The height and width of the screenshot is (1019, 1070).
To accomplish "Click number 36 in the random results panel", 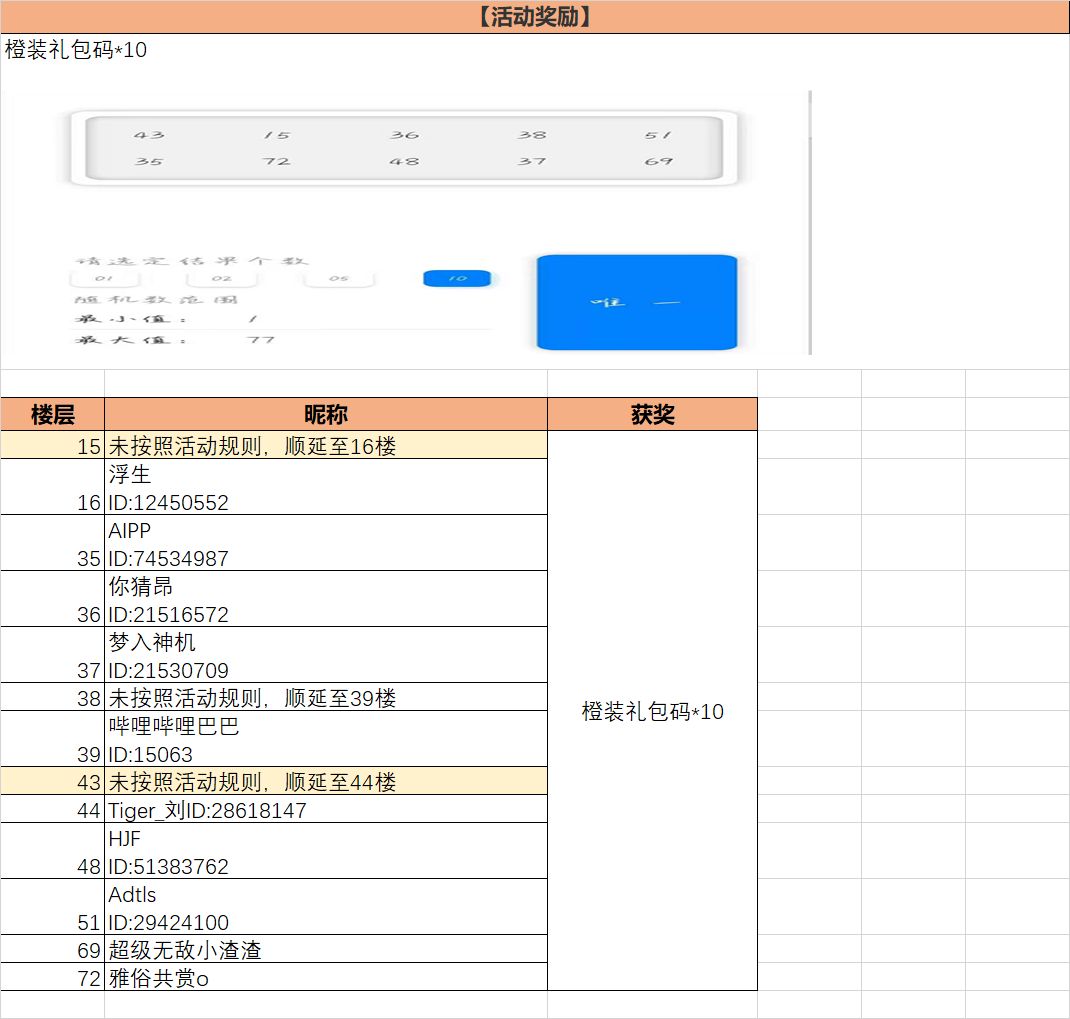I will click(404, 135).
